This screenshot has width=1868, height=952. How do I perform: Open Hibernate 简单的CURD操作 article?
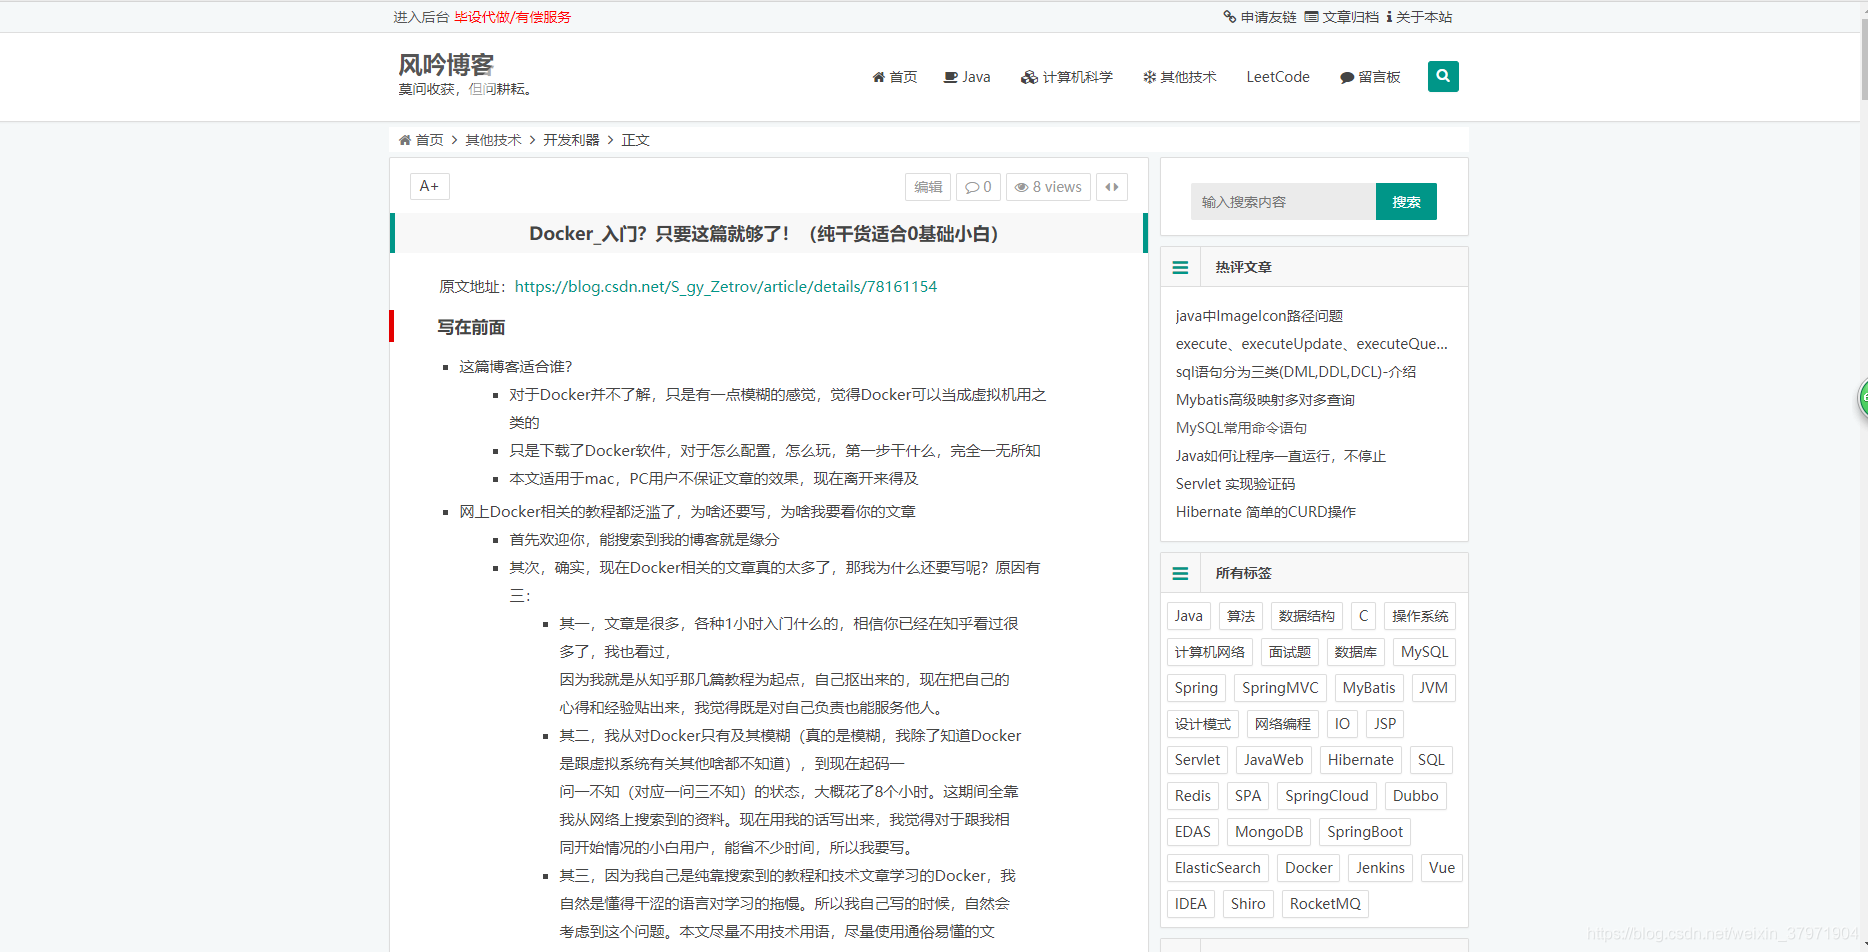[1266, 512]
